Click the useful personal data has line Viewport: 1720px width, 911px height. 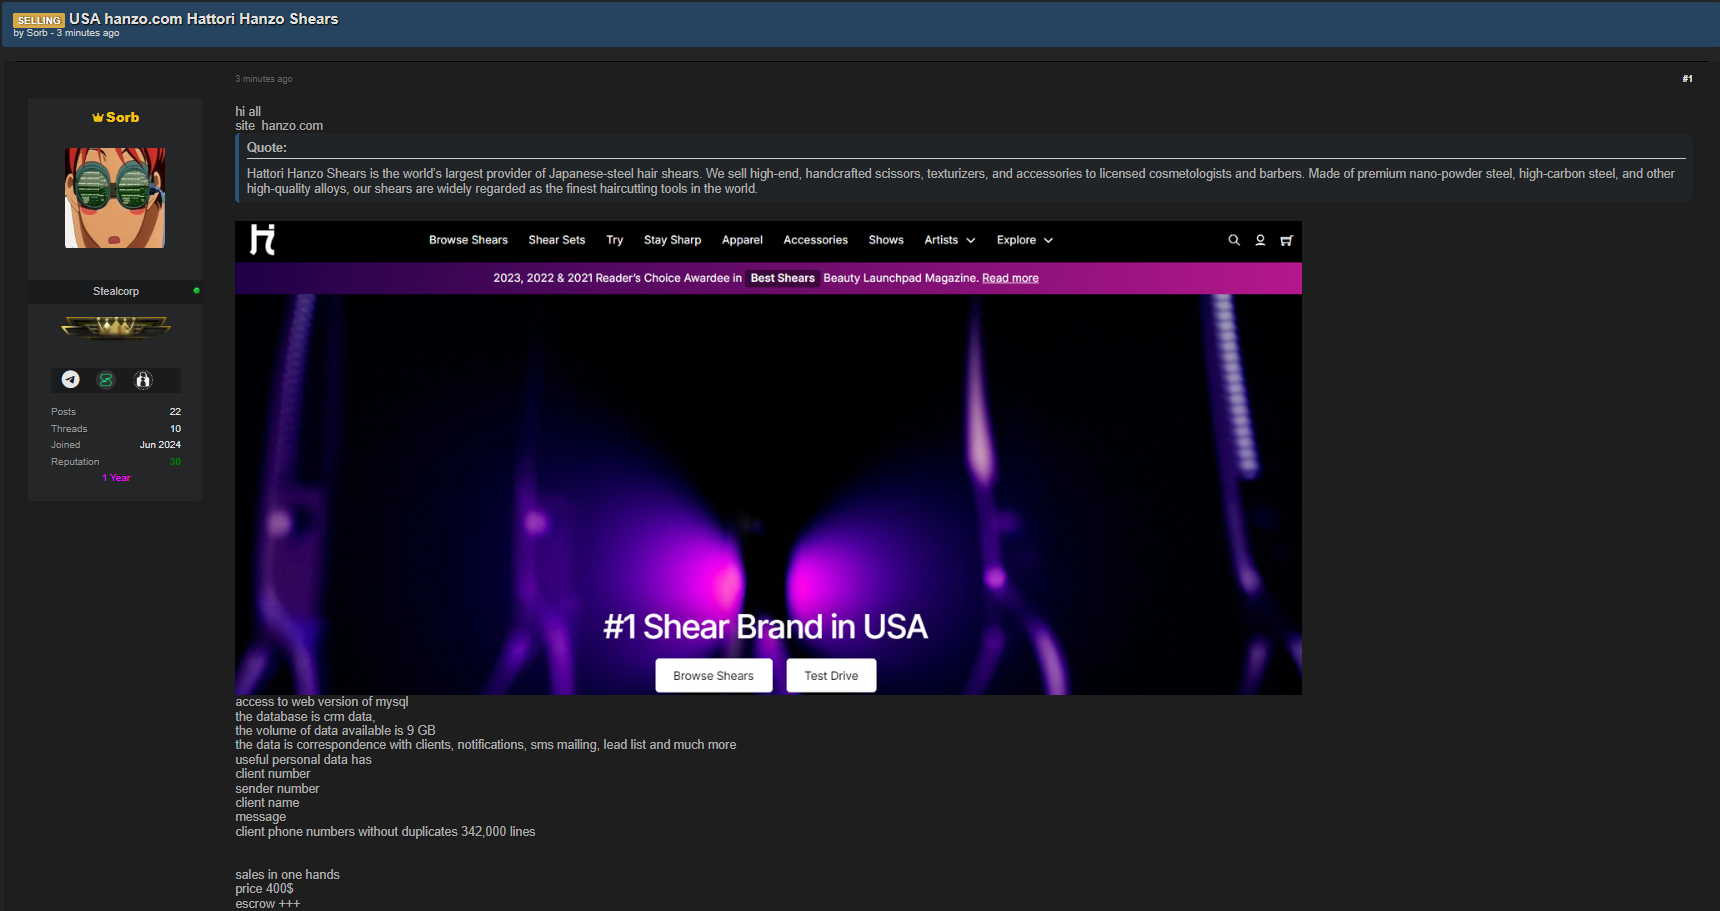coord(303,760)
